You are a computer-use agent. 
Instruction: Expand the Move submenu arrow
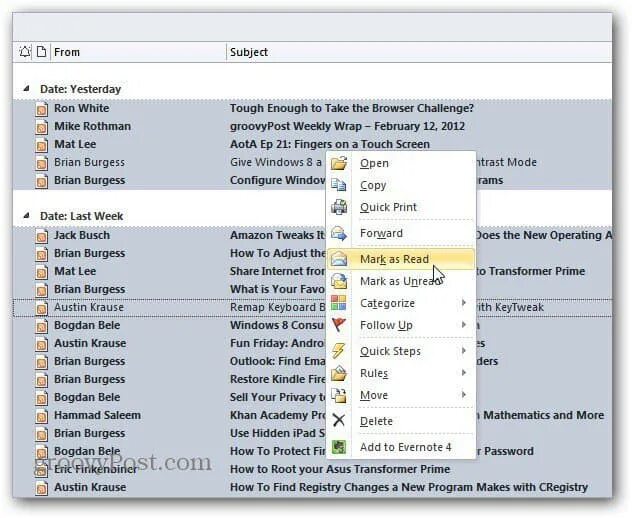(464, 395)
